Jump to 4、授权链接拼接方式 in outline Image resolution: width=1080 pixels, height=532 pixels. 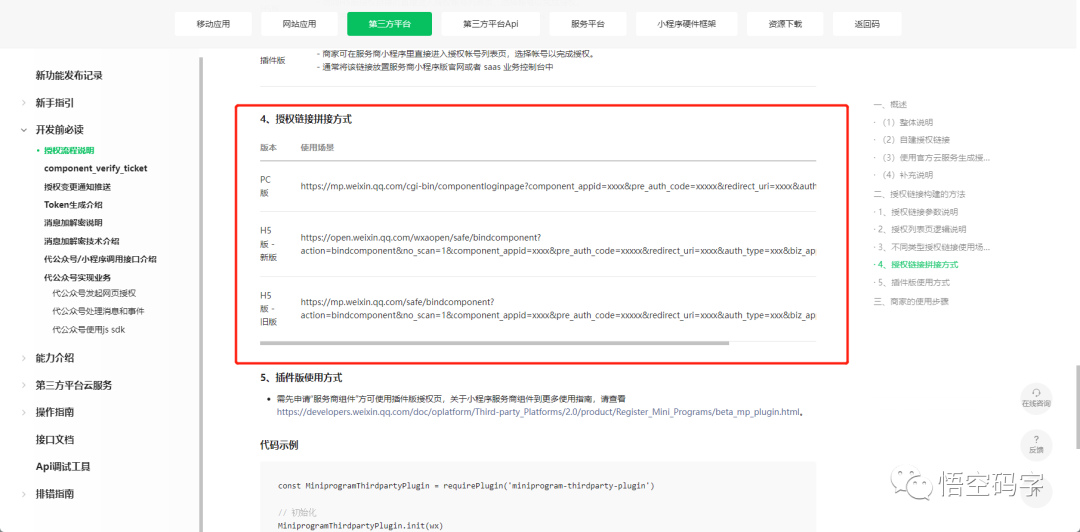[x=917, y=265]
